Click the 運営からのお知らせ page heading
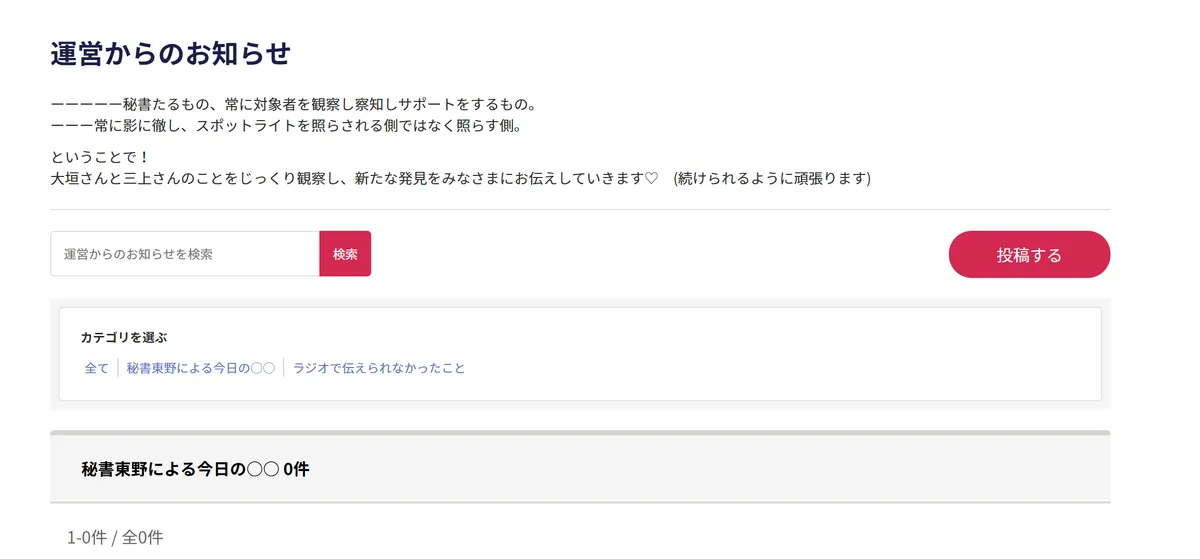The image size is (1200, 559). click(170, 54)
